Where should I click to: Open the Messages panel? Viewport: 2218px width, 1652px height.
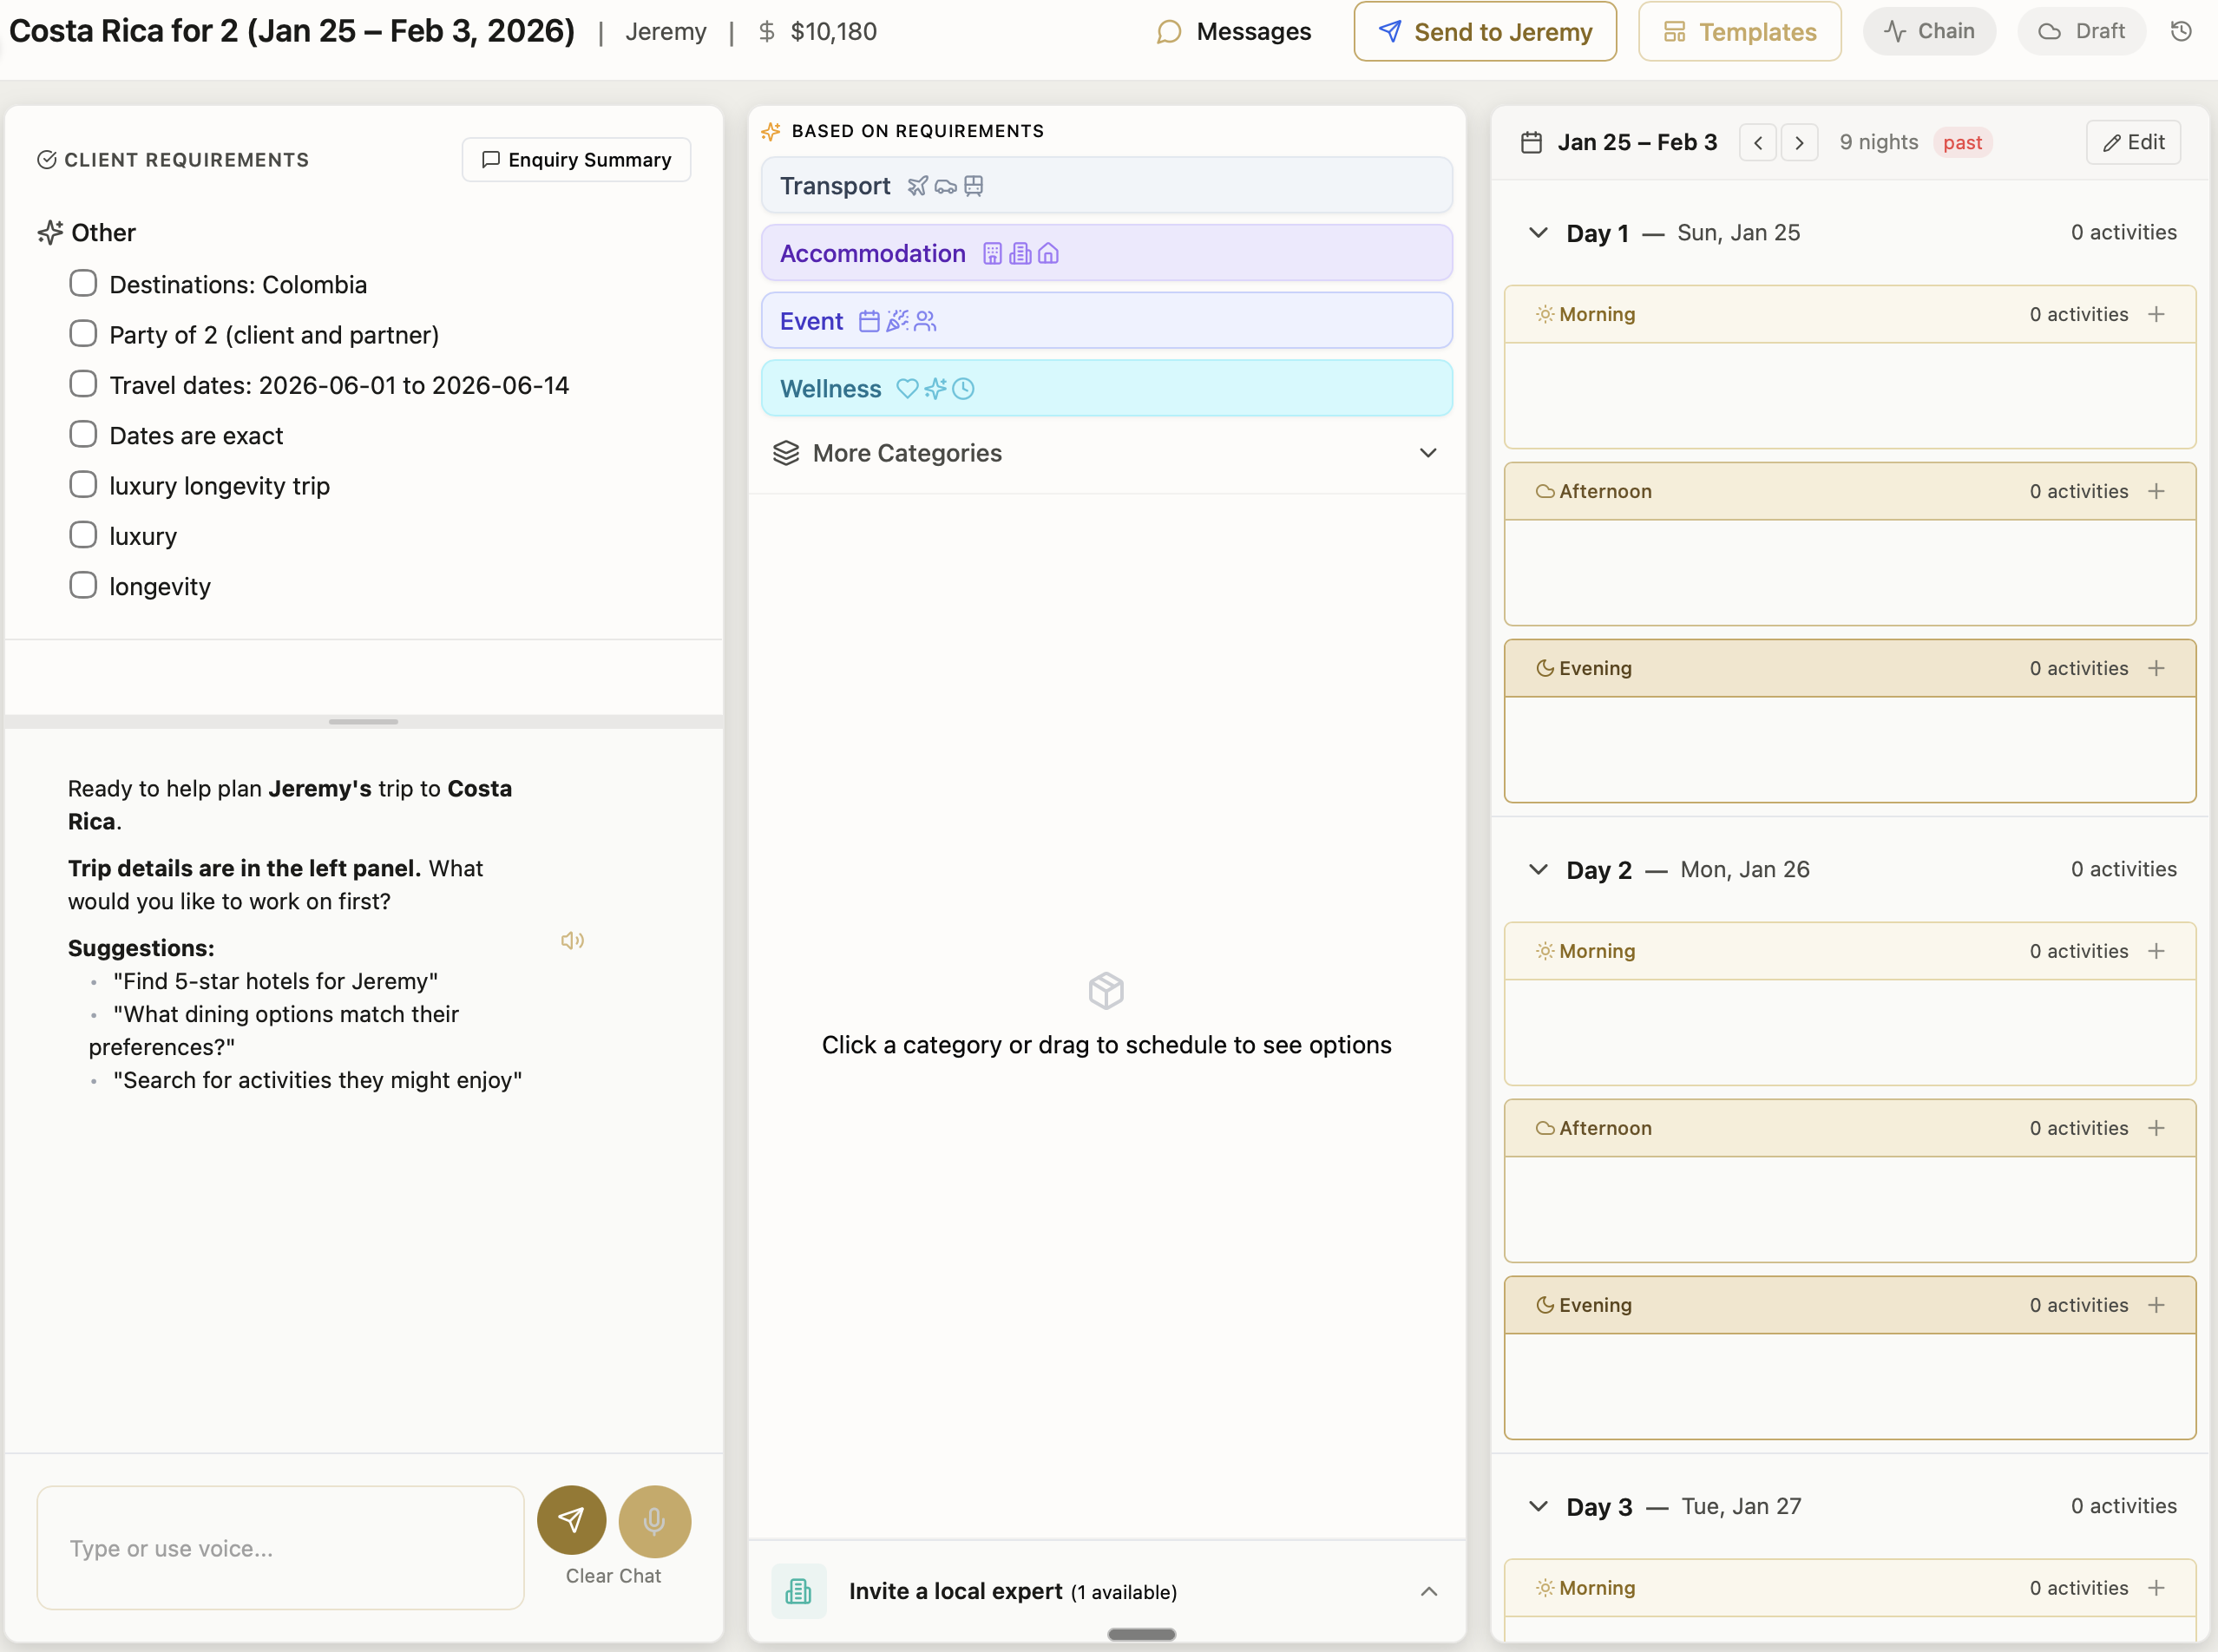[x=1232, y=31]
